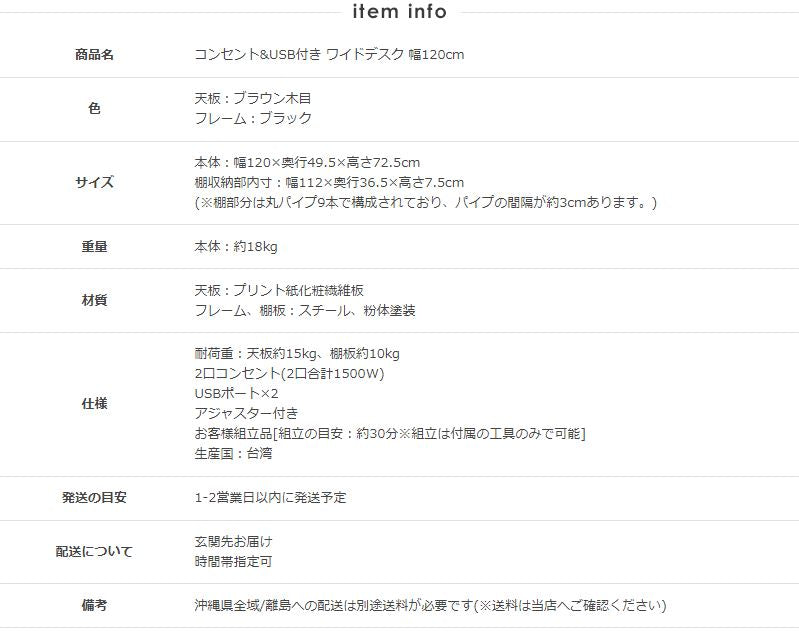Select the 商品名 row label

tap(94, 55)
